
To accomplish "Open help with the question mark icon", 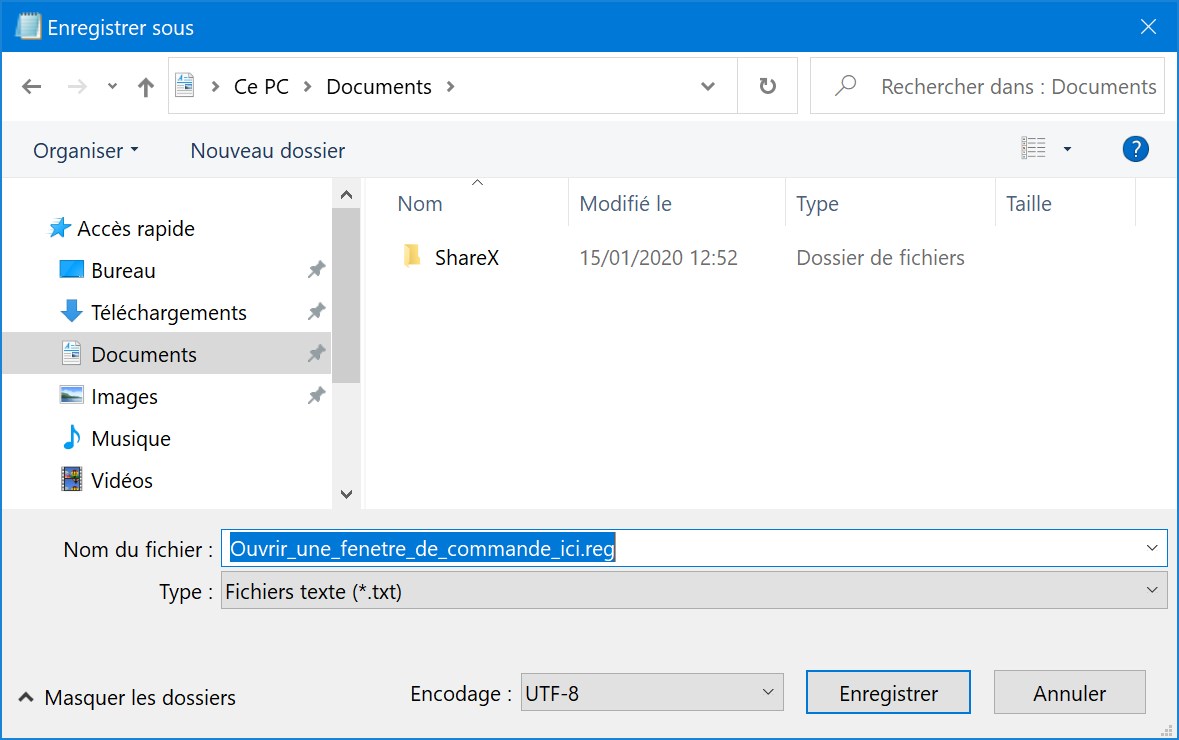I will click(x=1135, y=149).
